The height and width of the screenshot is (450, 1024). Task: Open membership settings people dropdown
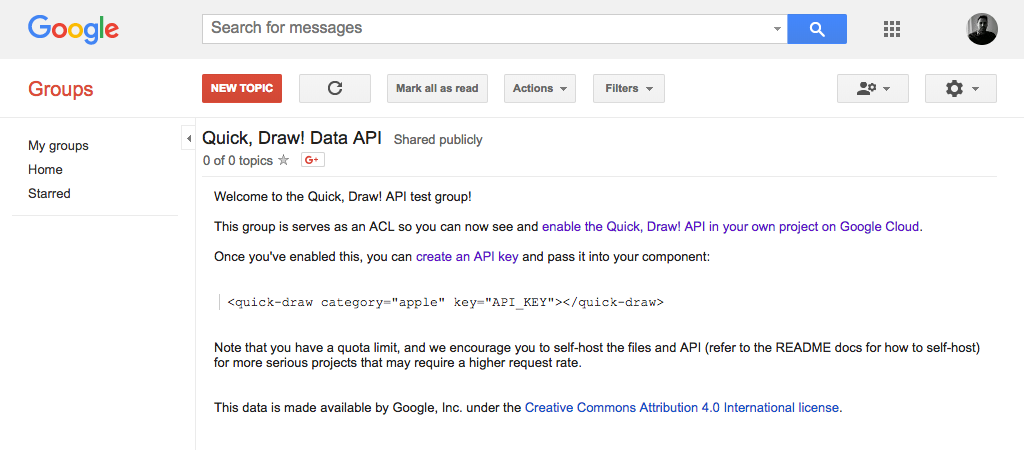(872, 88)
